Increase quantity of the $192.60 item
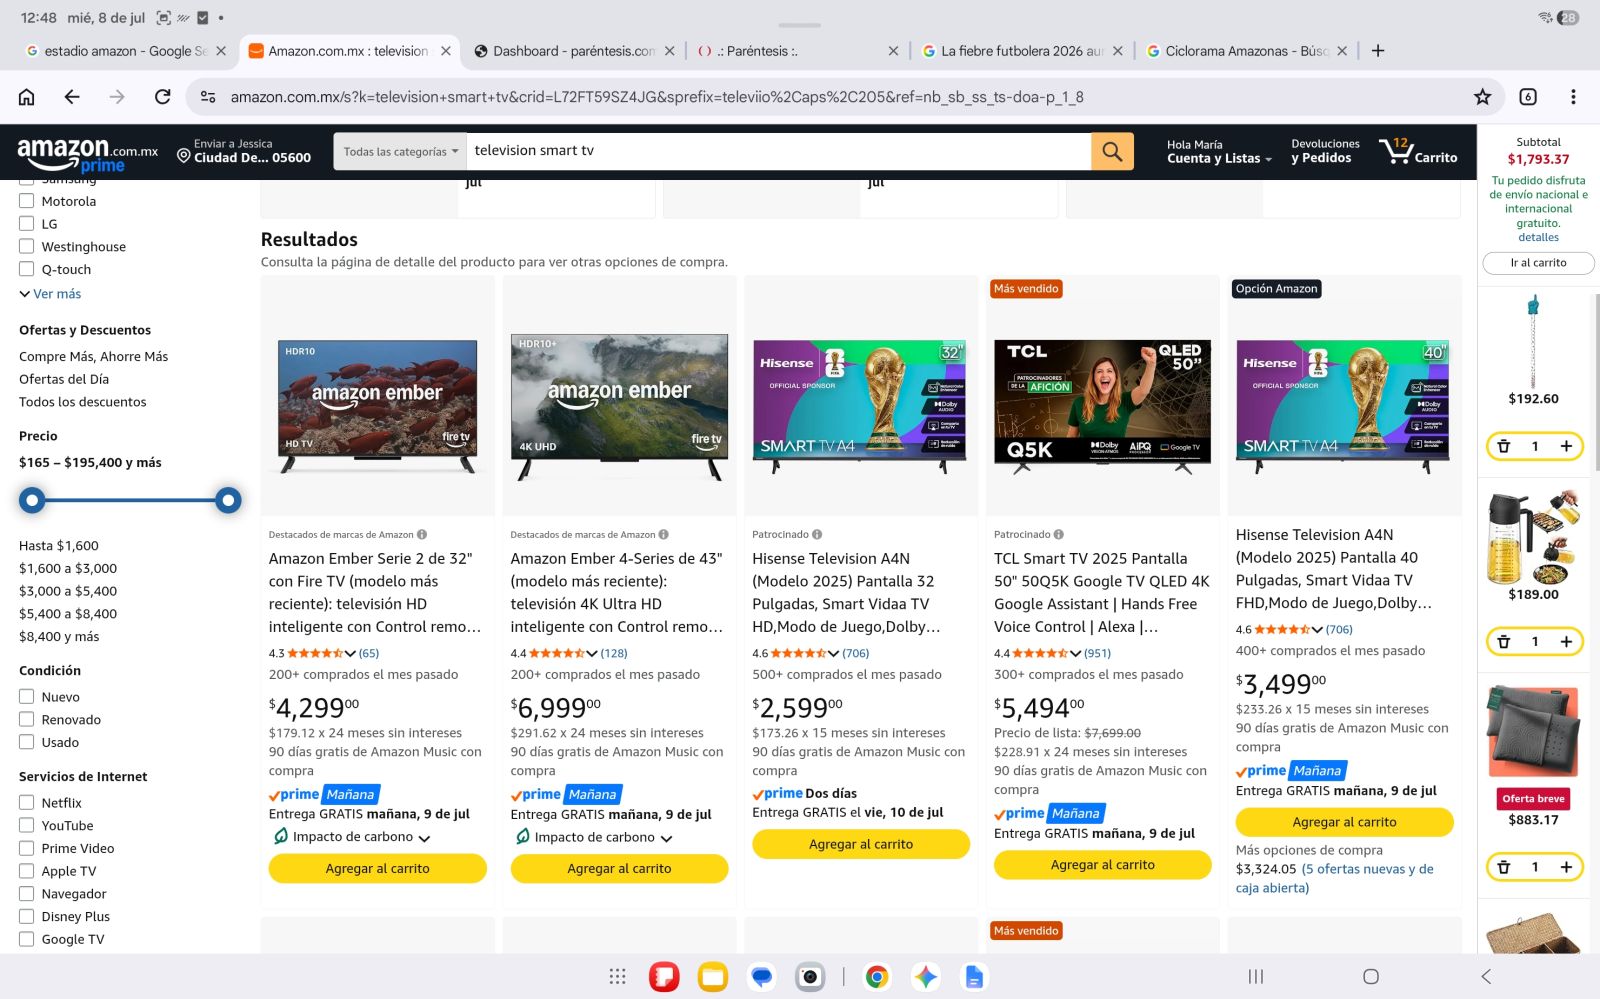This screenshot has width=1600, height=999. point(1566,446)
